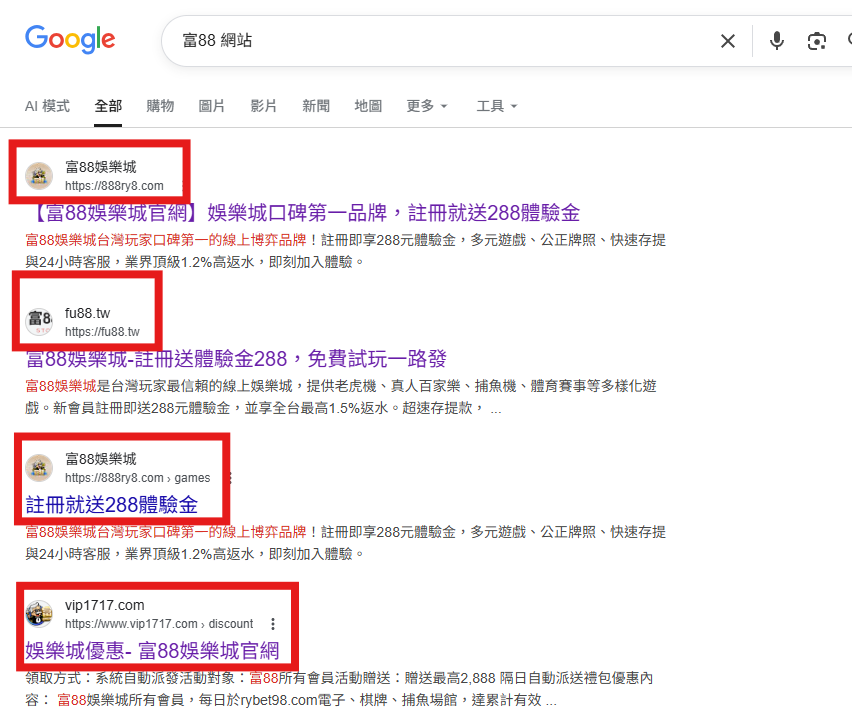The height and width of the screenshot is (713, 852).
Task: Click the Google logo
Action: coord(70,40)
